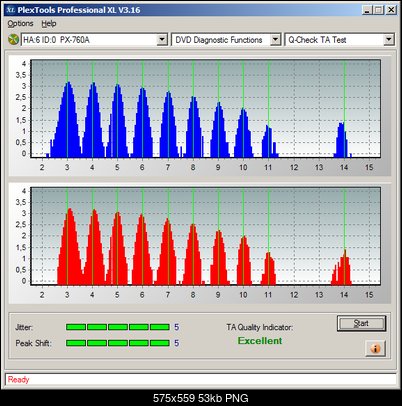The height and width of the screenshot is (406, 402).
Task: Open the drive selection dropdown arrow
Action: click(x=162, y=40)
